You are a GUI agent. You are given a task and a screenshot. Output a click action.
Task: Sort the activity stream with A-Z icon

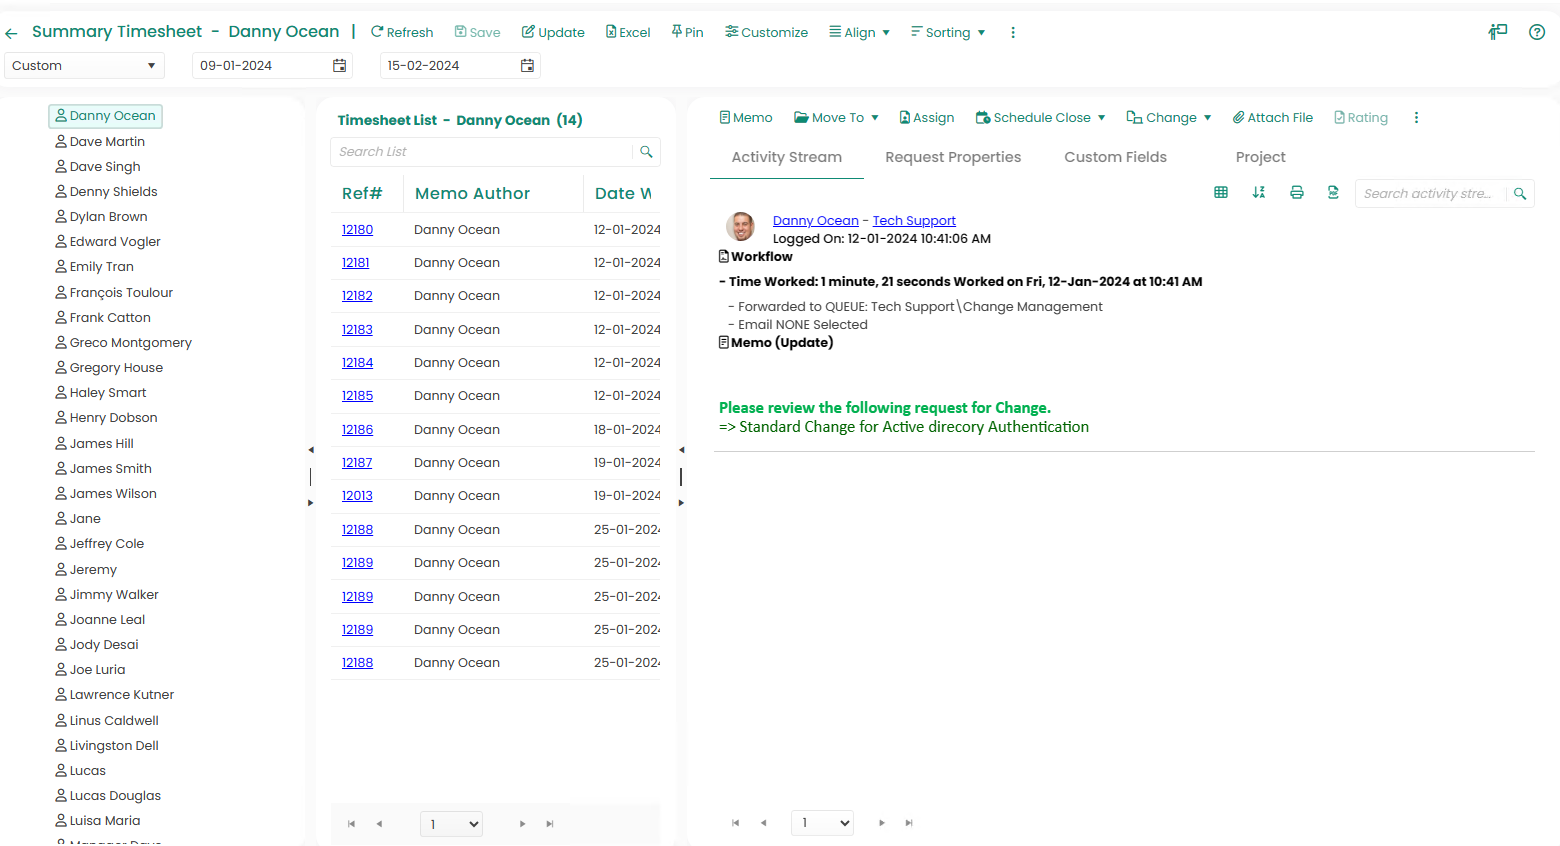[1259, 193]
